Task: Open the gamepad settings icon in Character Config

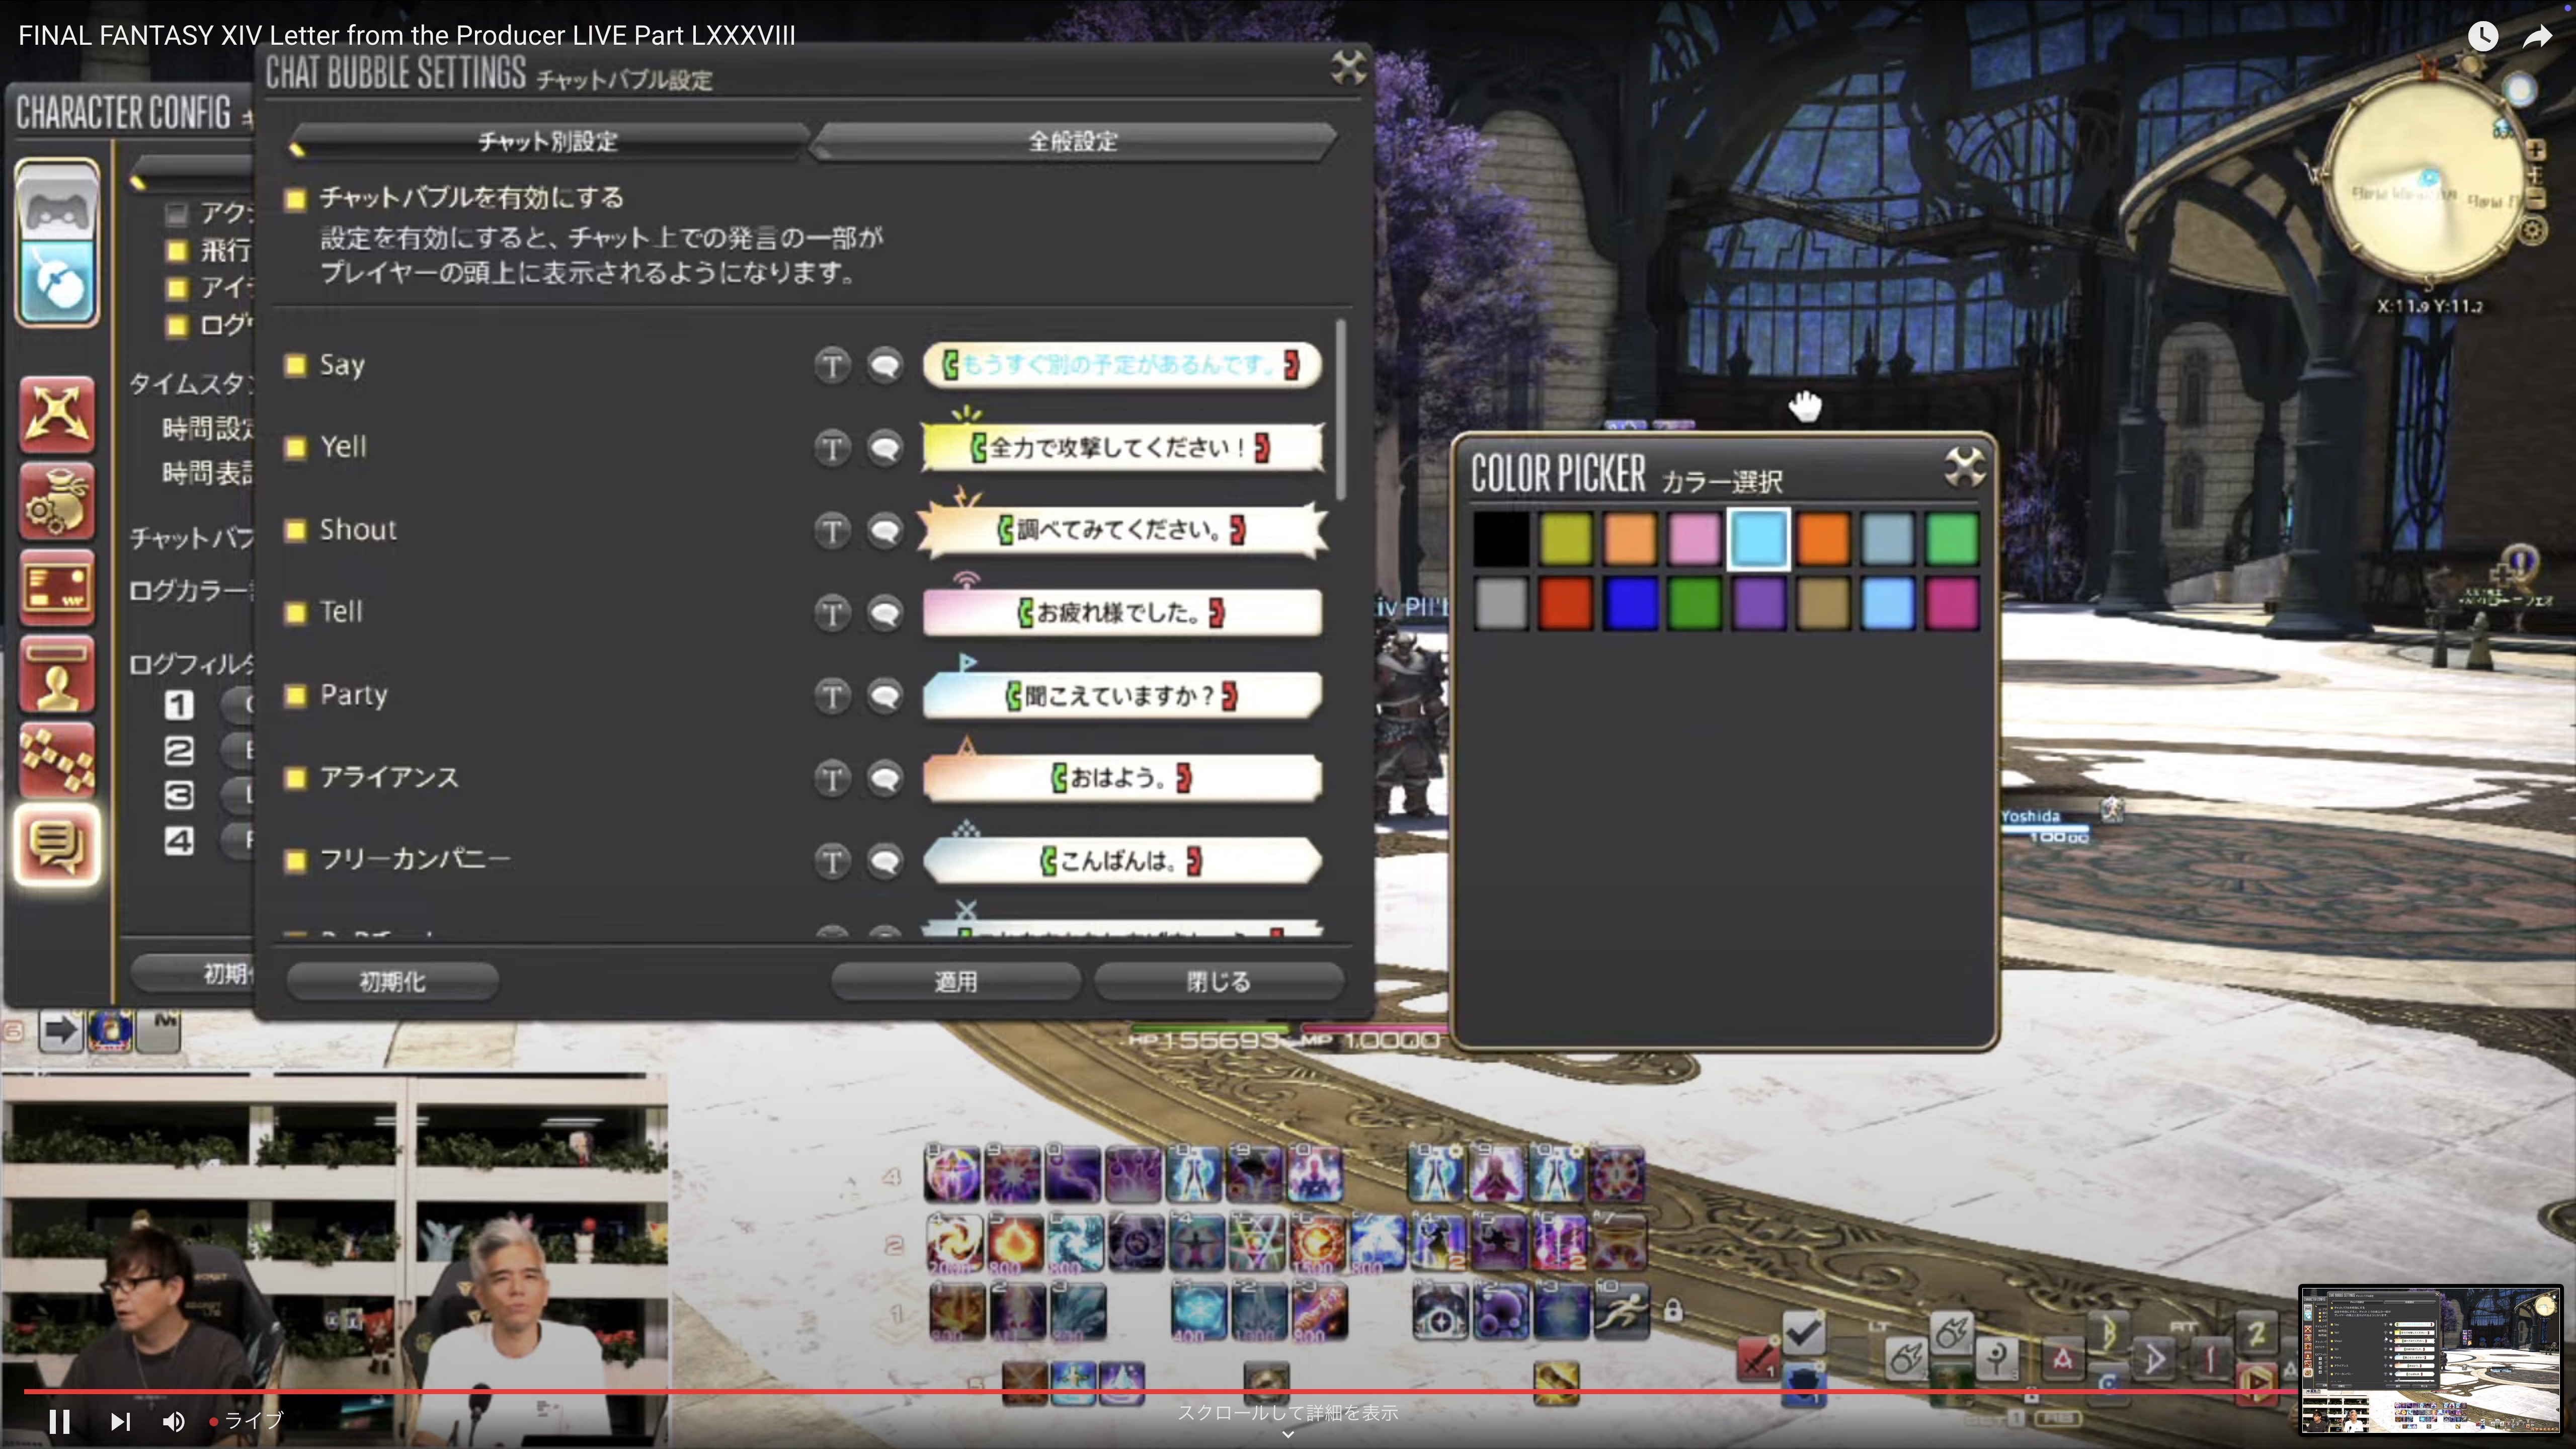Action: [58, 205]
